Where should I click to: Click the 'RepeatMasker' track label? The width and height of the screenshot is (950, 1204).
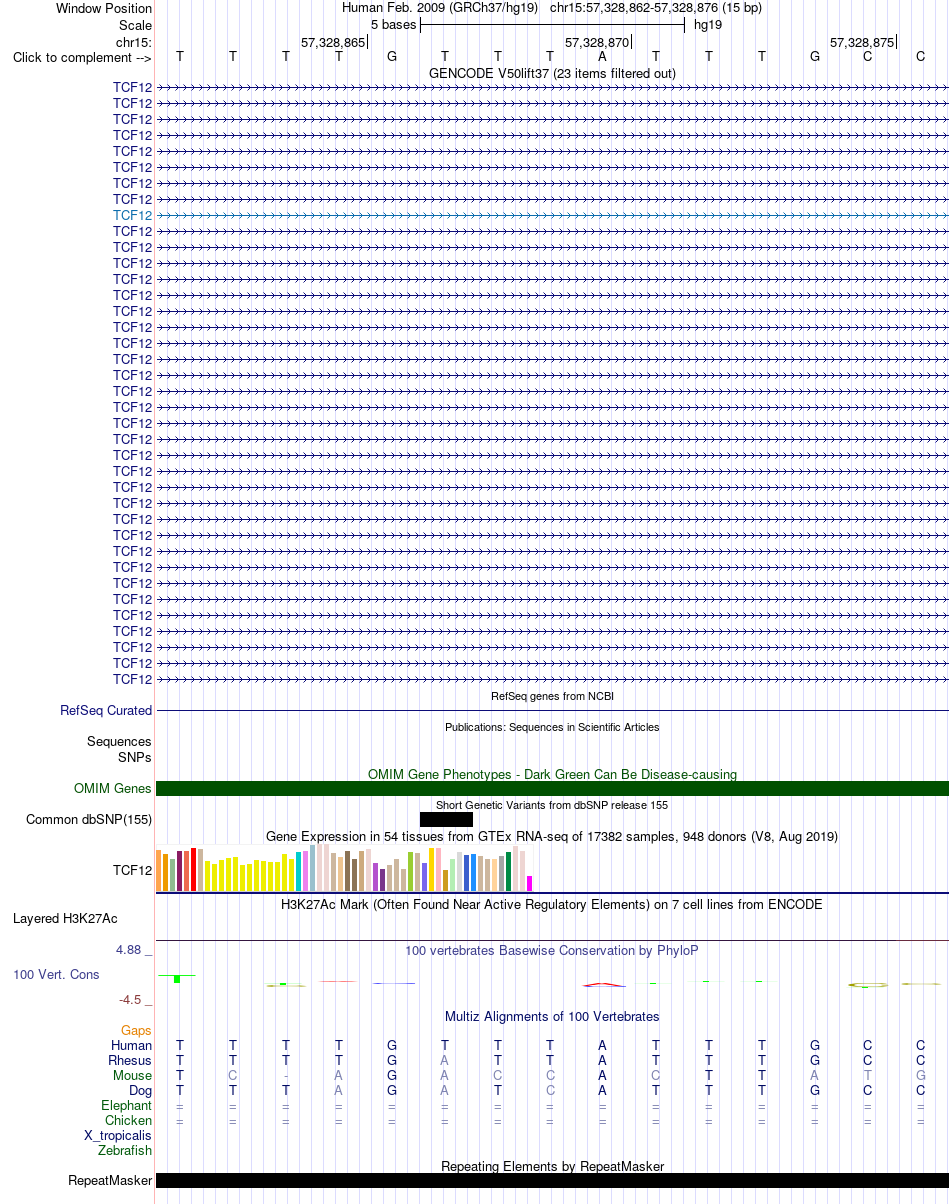coord(110,1181)
